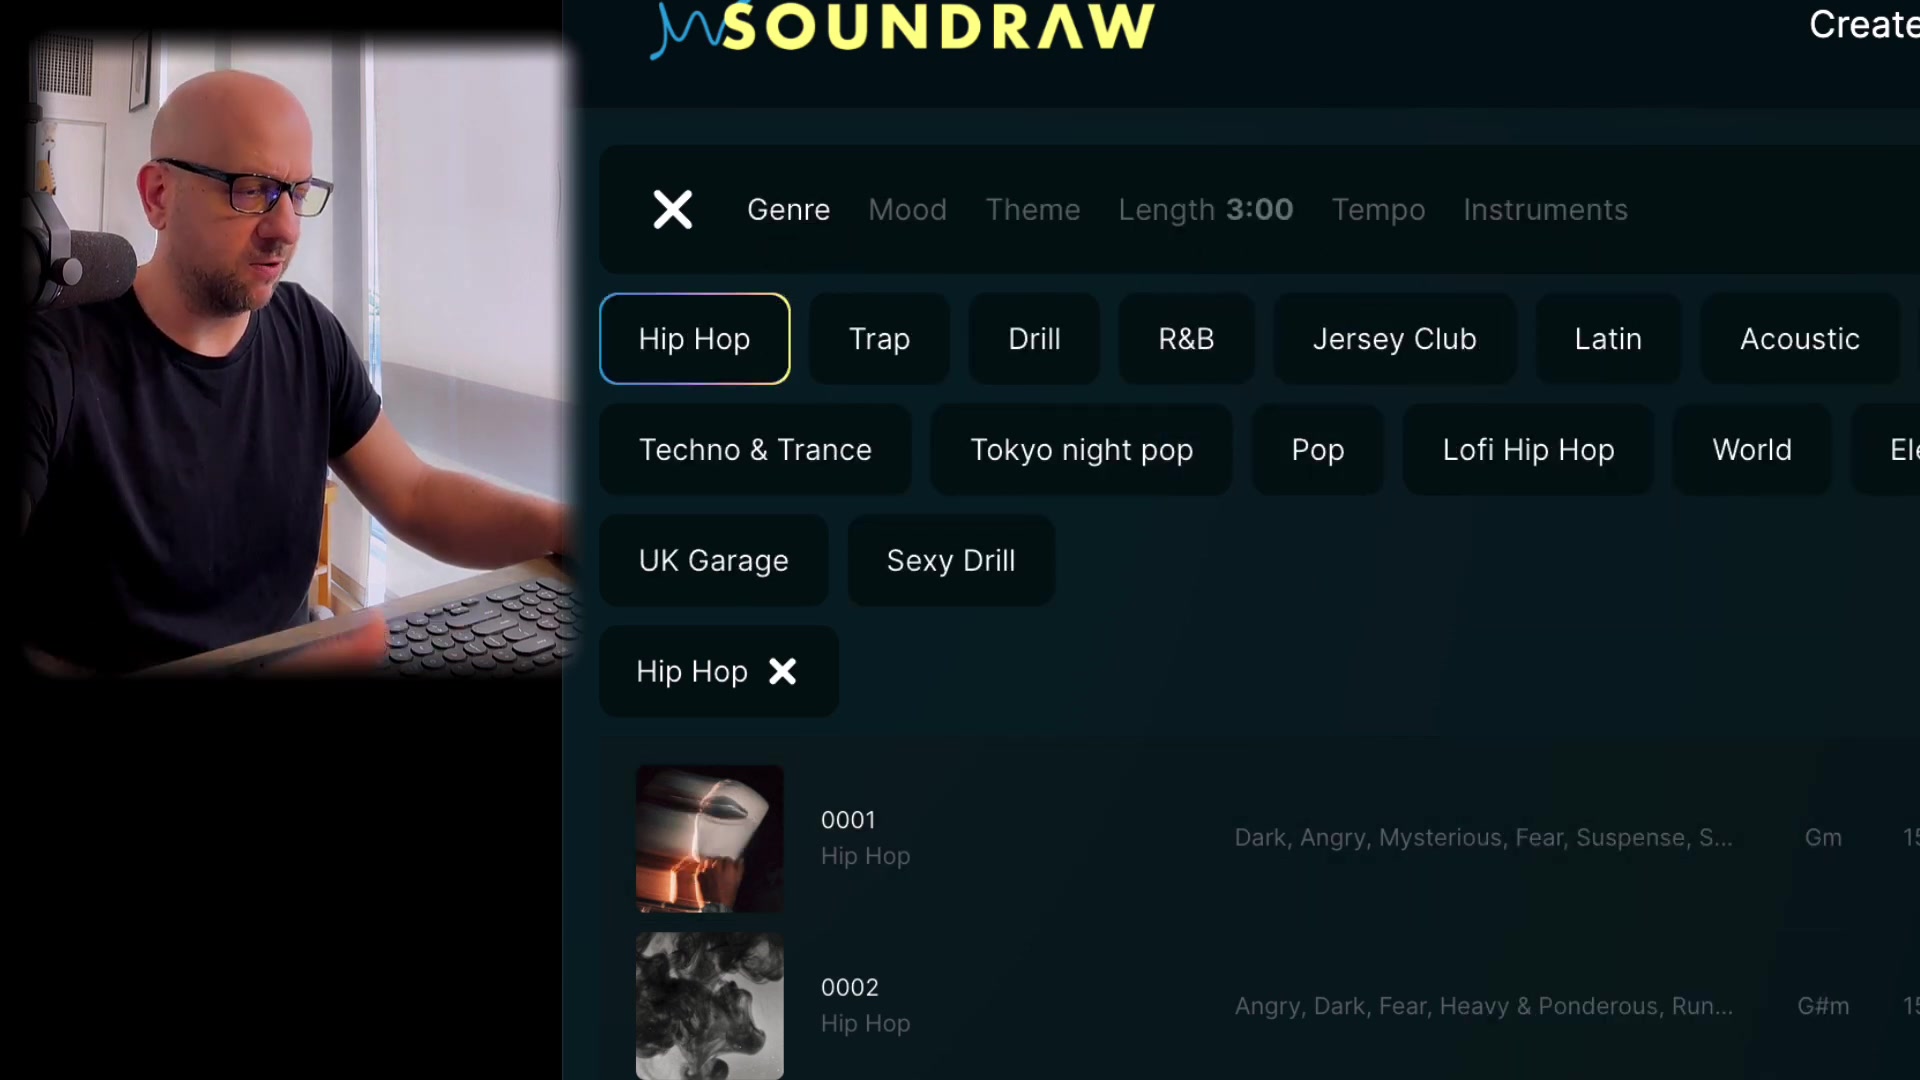Click mood tags starting 'Angry, Dark, Fear'
The height and width of the screenshot is (1080, 1920).
coord(1483,1006)
